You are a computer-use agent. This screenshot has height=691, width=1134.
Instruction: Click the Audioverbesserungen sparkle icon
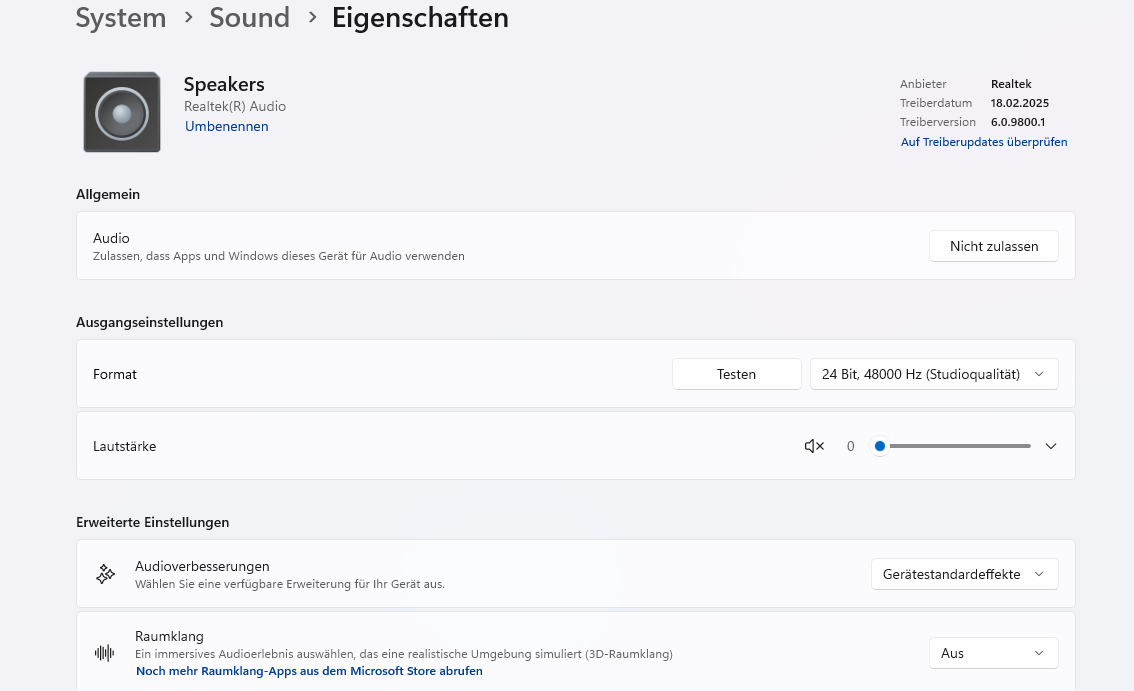click(x=106, y=574)
